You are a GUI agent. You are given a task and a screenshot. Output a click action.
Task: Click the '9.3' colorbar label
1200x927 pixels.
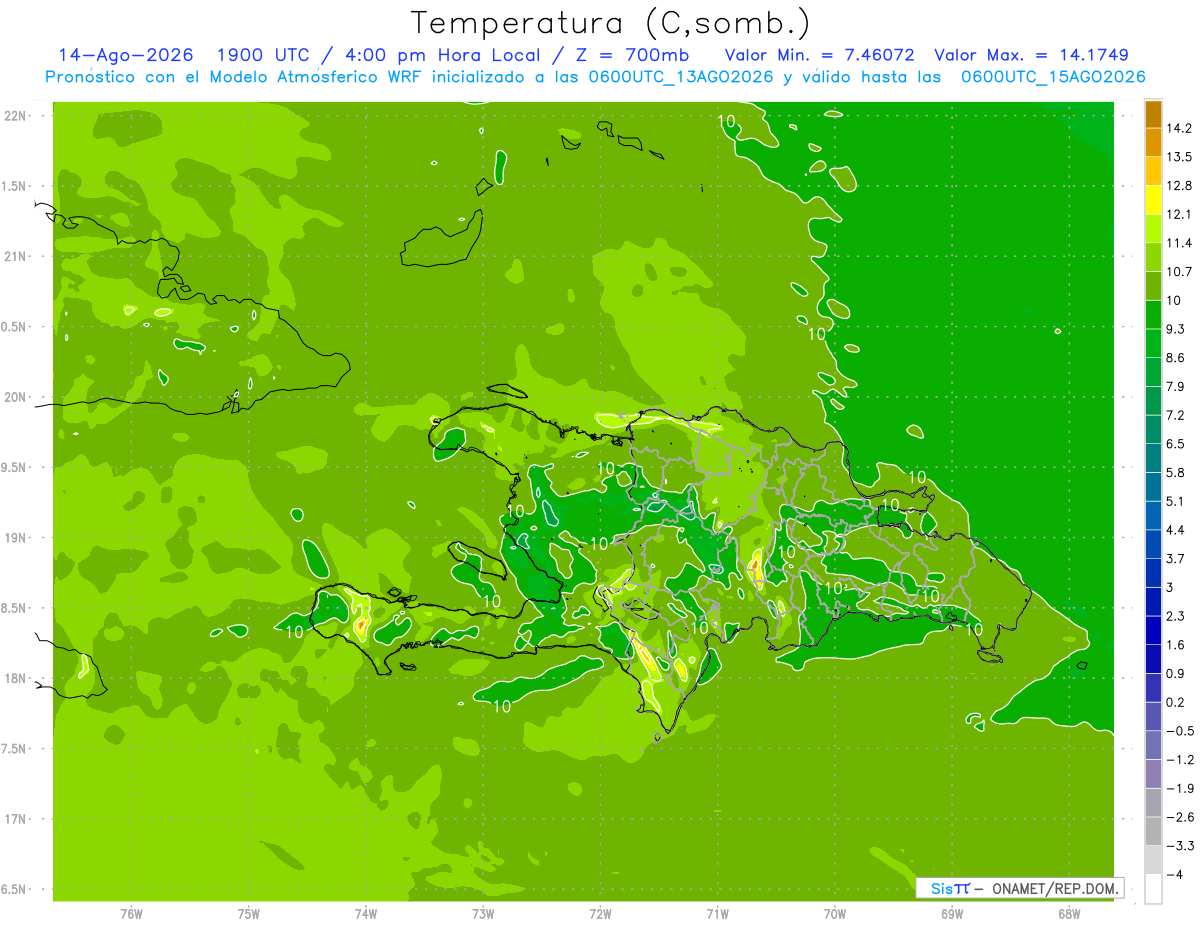pos(1175,329)
